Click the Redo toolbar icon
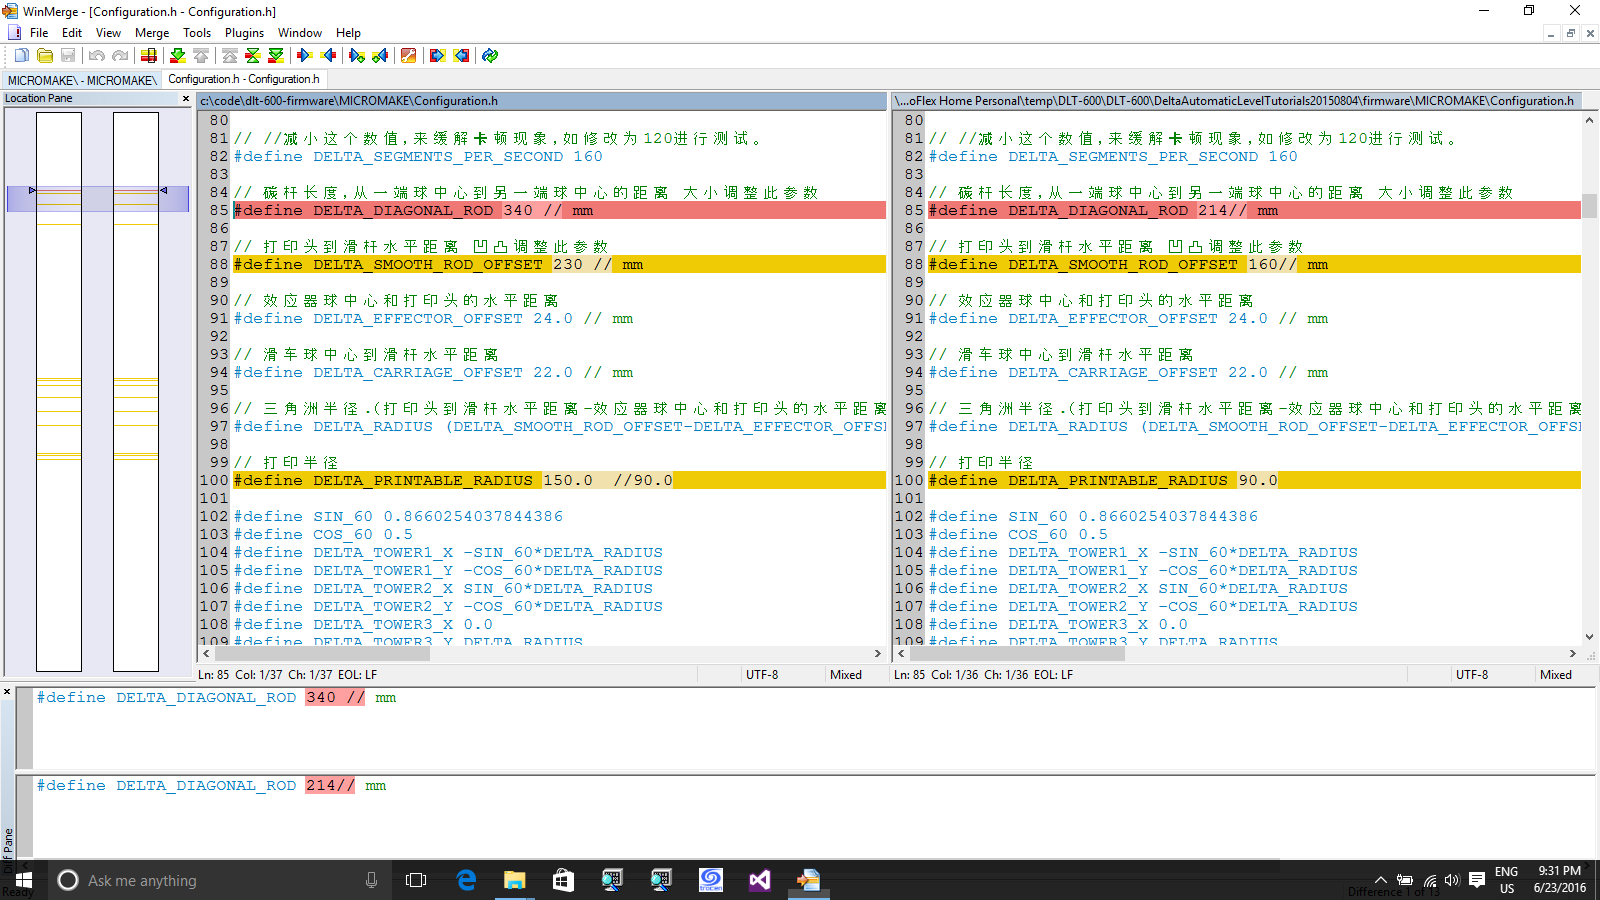 pos(120,56)
